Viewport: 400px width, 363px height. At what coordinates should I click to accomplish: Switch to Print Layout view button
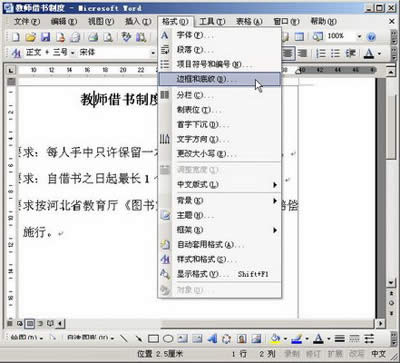click(30, 323)
